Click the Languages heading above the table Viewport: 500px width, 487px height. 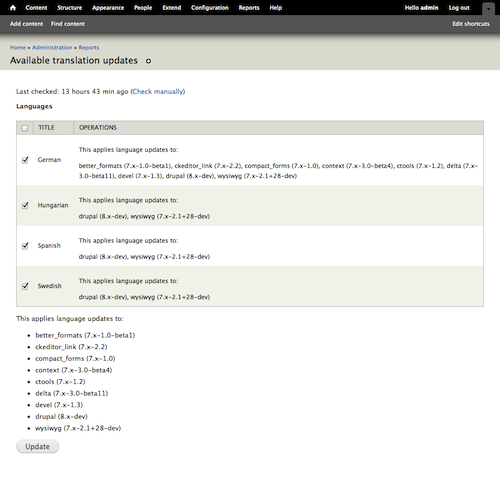click(34, 107)
